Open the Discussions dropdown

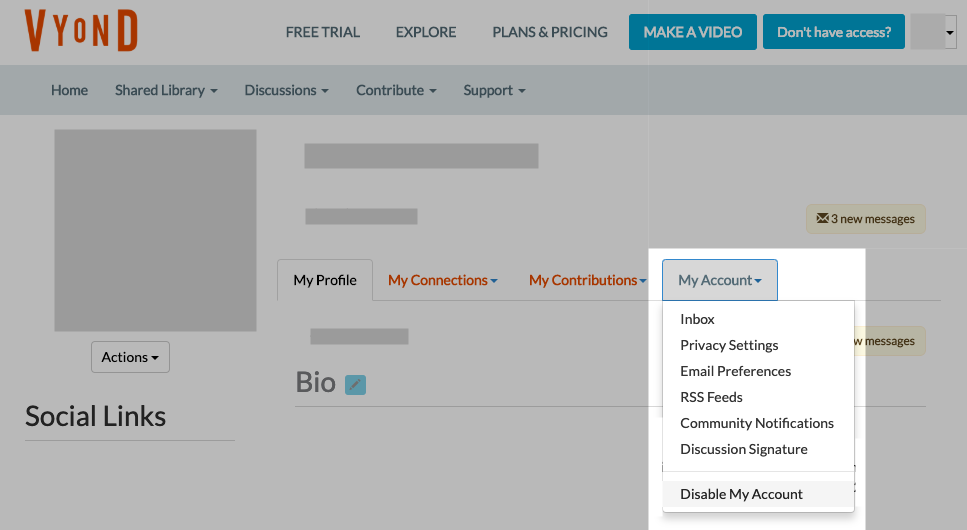click(286, 90)
